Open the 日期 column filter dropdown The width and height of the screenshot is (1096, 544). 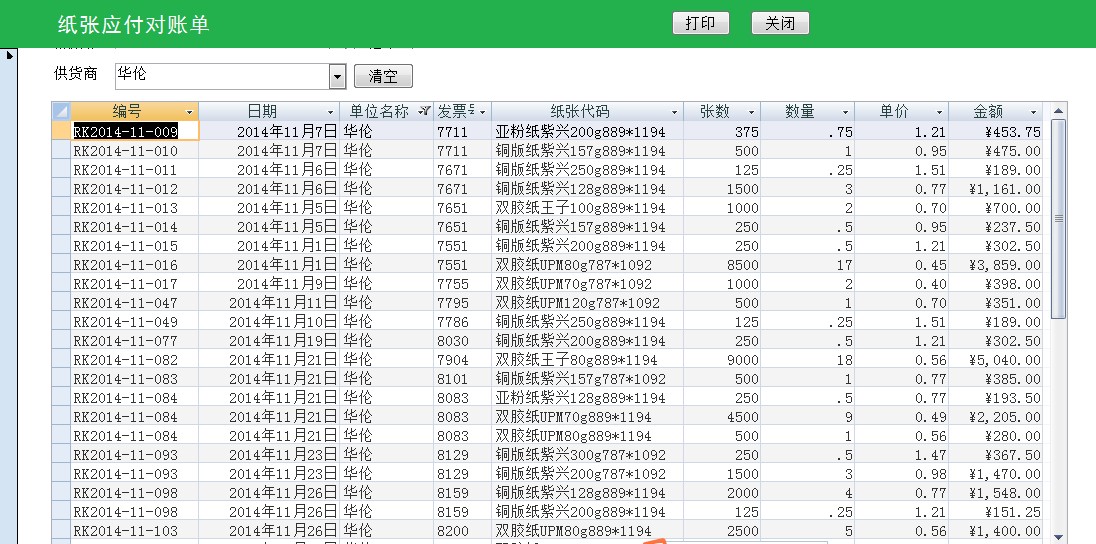pyautogui.click(x=331, y=112)
